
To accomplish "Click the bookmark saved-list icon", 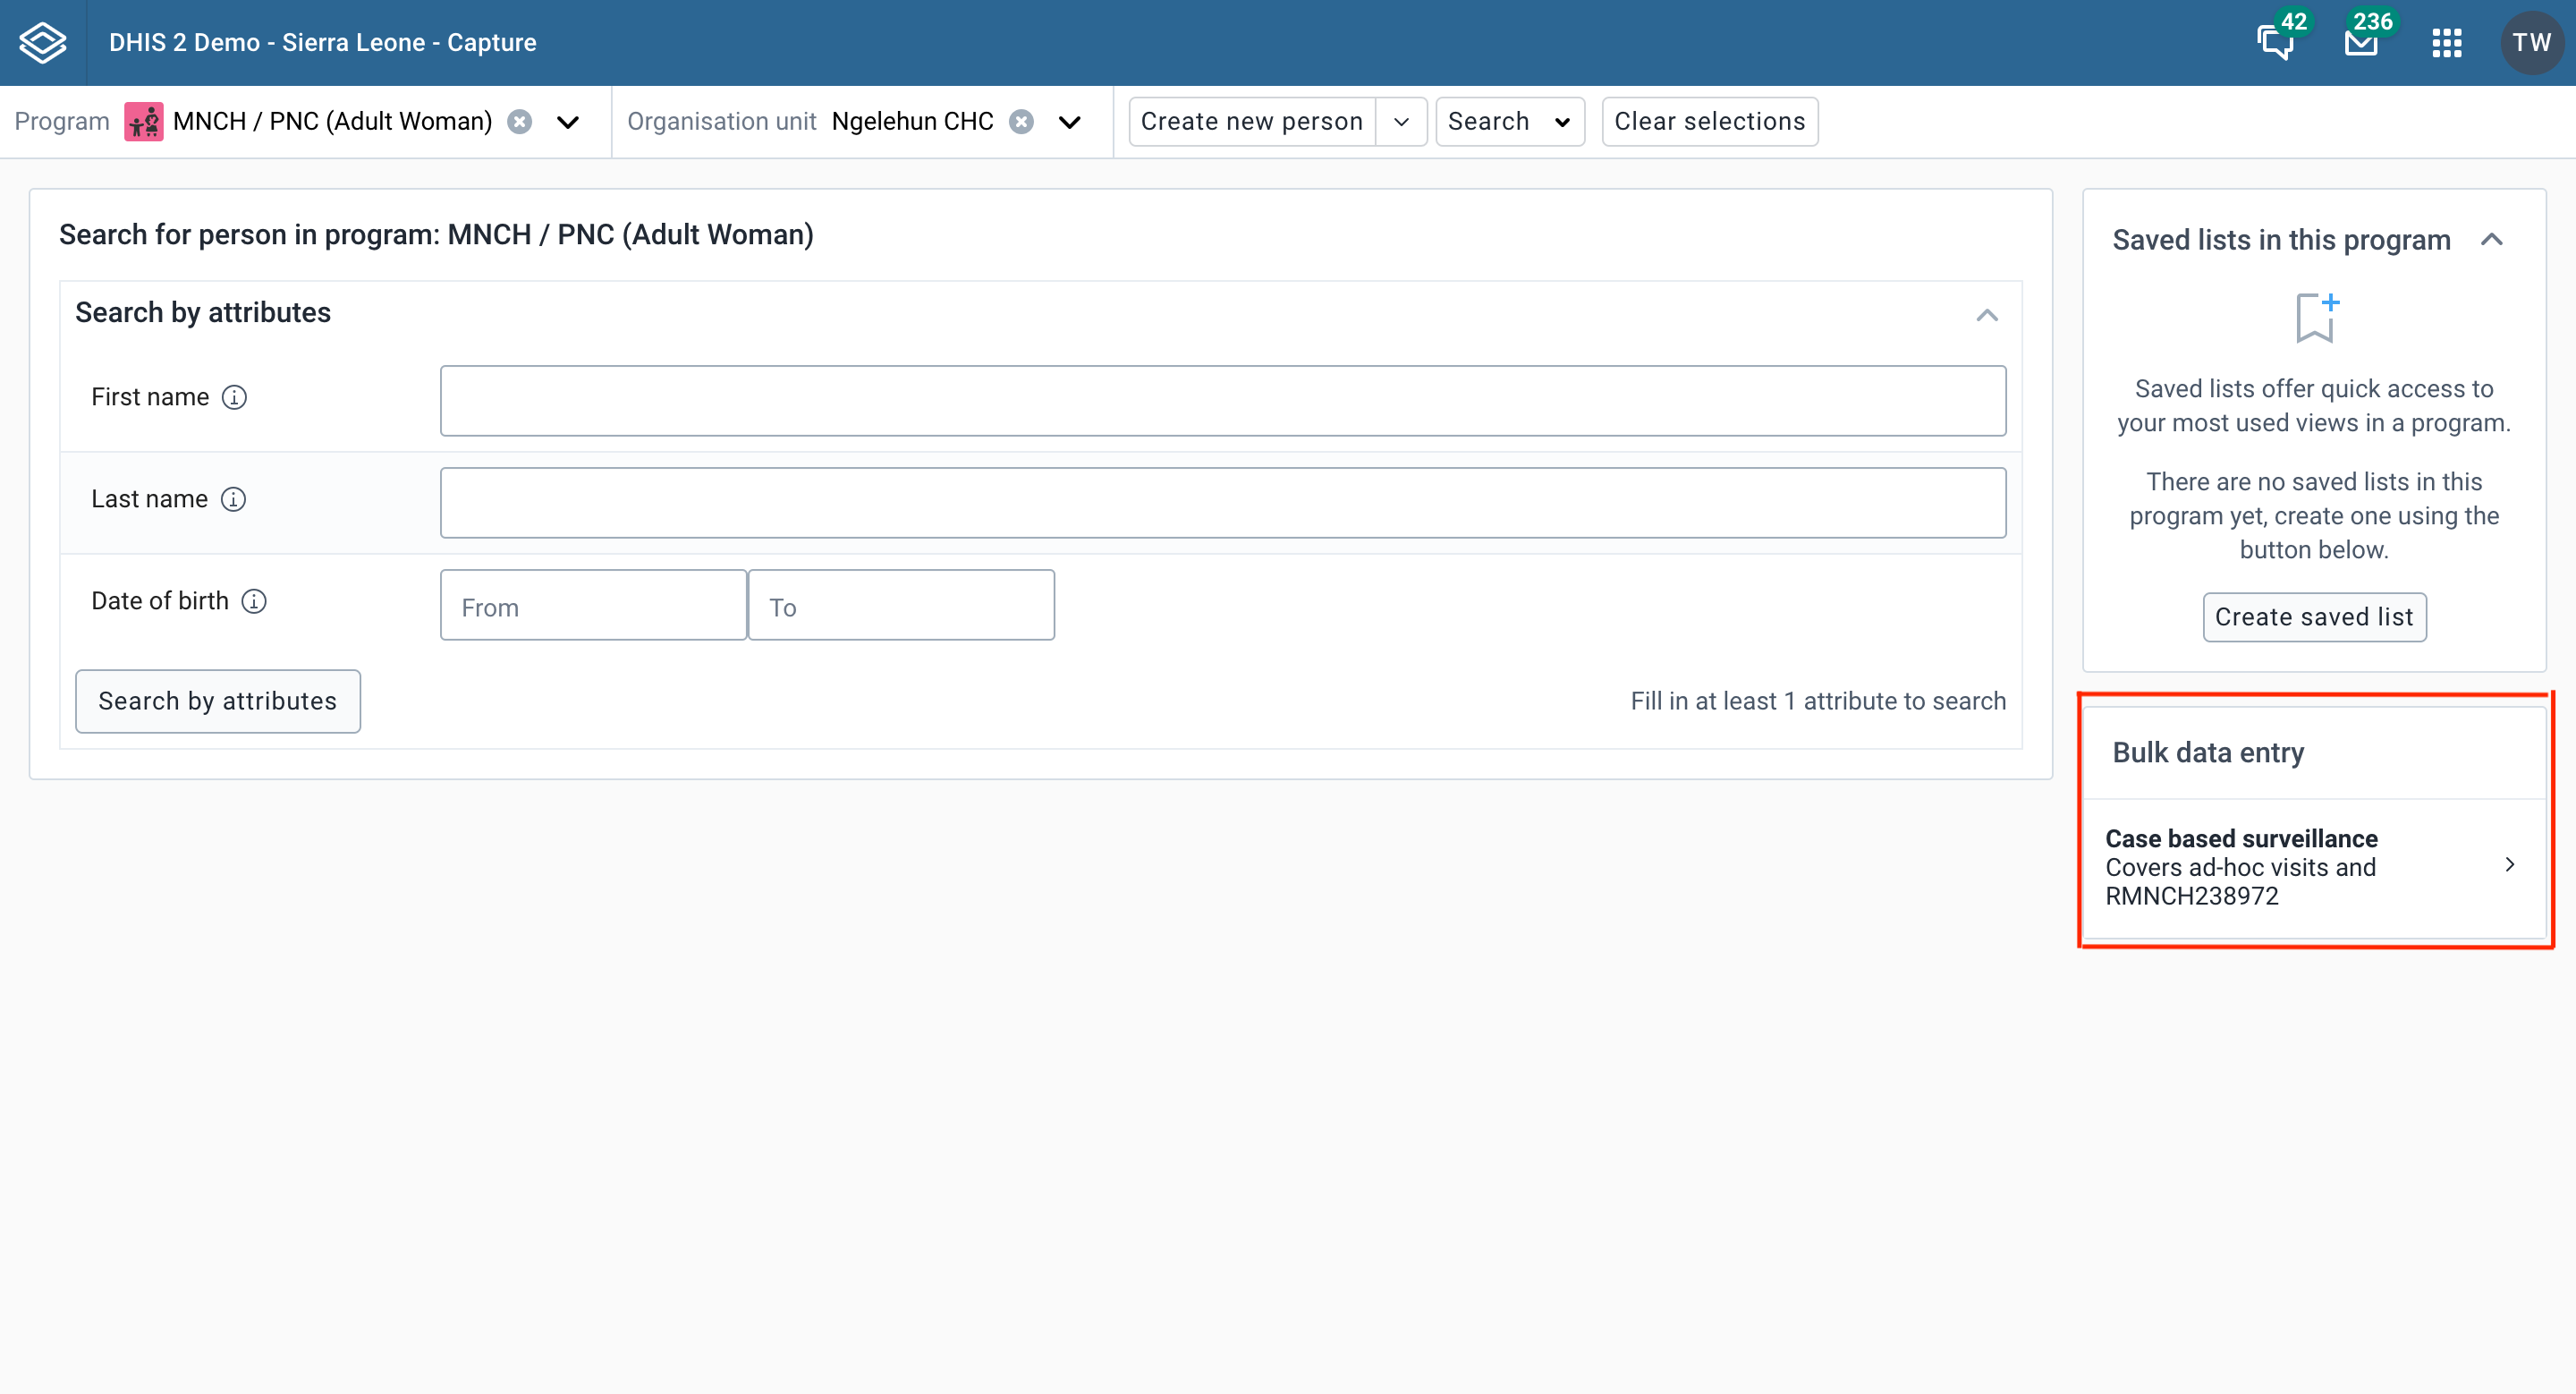I will pyautogui.click(x=2314, y=318).
